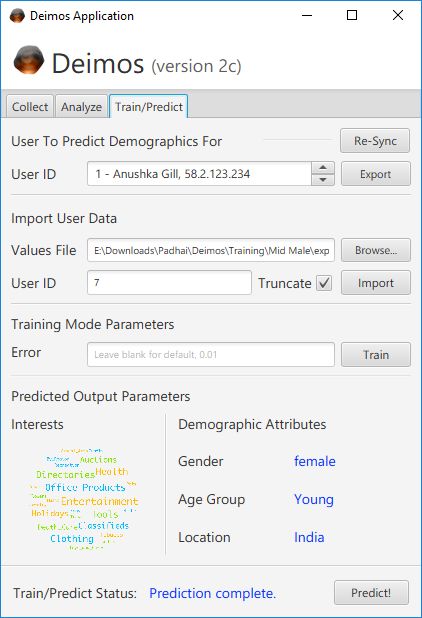
Task: Increment the User ID spinner up arrow
Action: pyautogui.click(x=323, y=168)
